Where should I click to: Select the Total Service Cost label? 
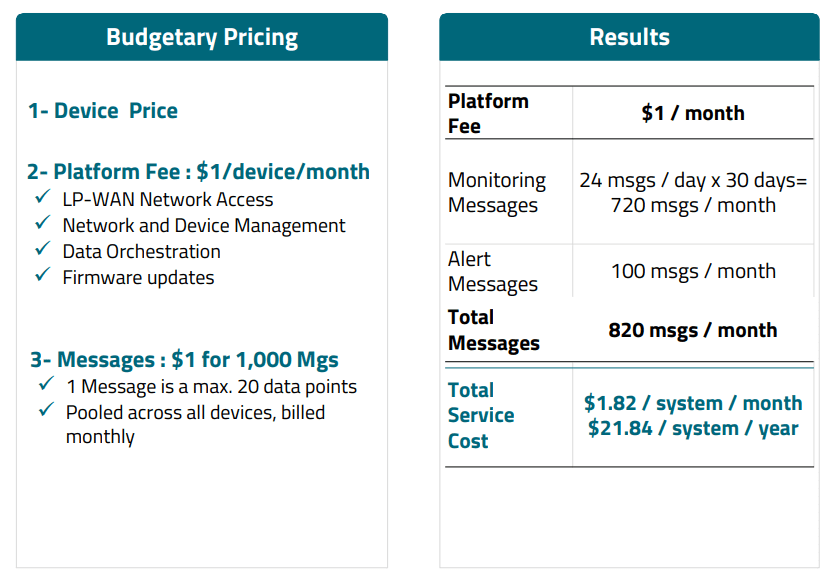[x=481, y=415]
